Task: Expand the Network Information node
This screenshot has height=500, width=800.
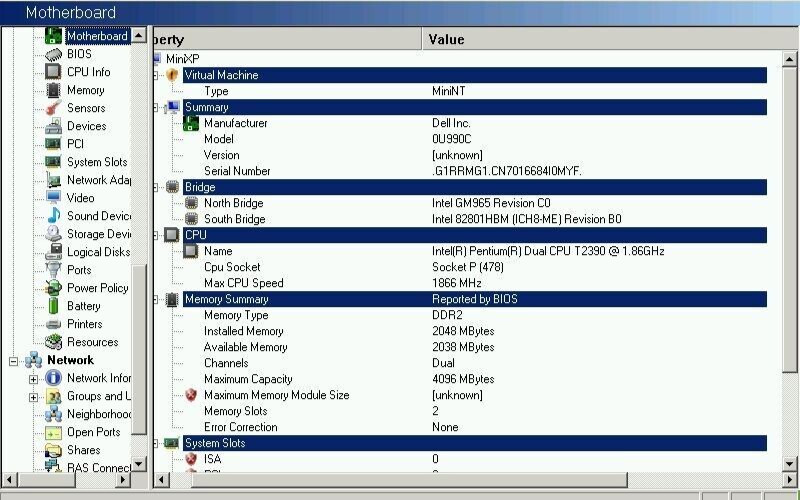Action: pos(33,379)
